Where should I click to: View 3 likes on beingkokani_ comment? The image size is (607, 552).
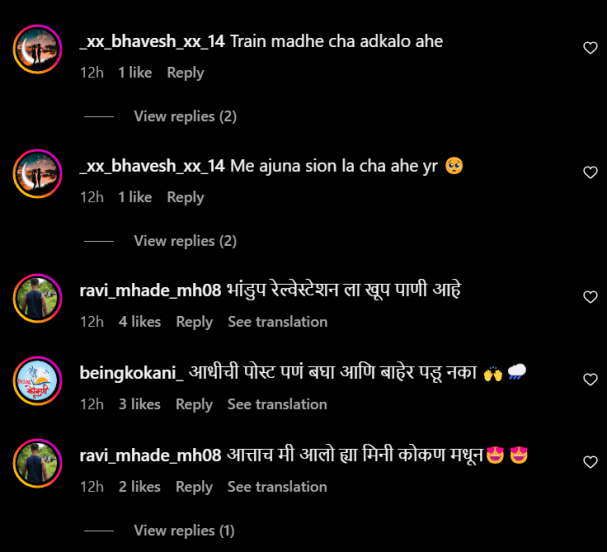[x=139, y=405]
